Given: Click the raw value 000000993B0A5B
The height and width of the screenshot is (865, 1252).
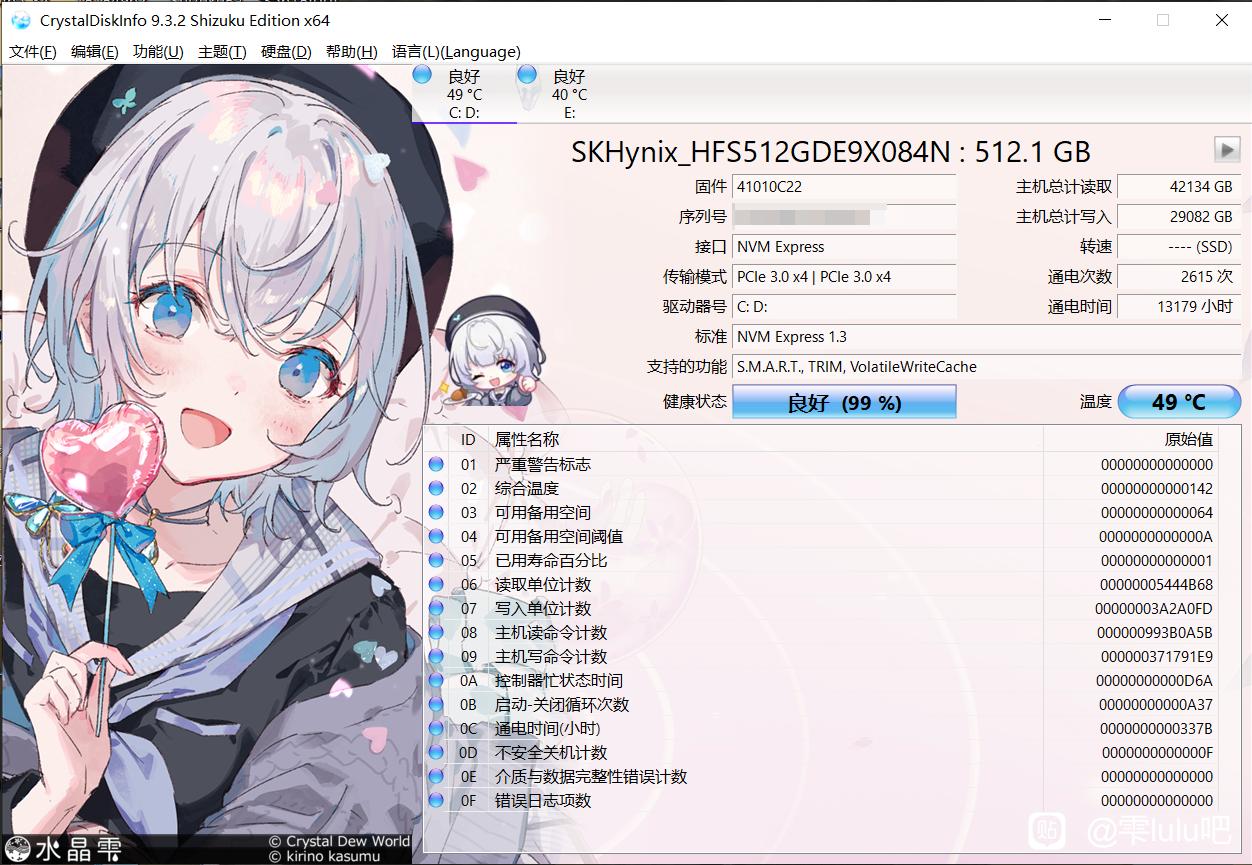Looking at the screenshot, I should click(1155, 632).
